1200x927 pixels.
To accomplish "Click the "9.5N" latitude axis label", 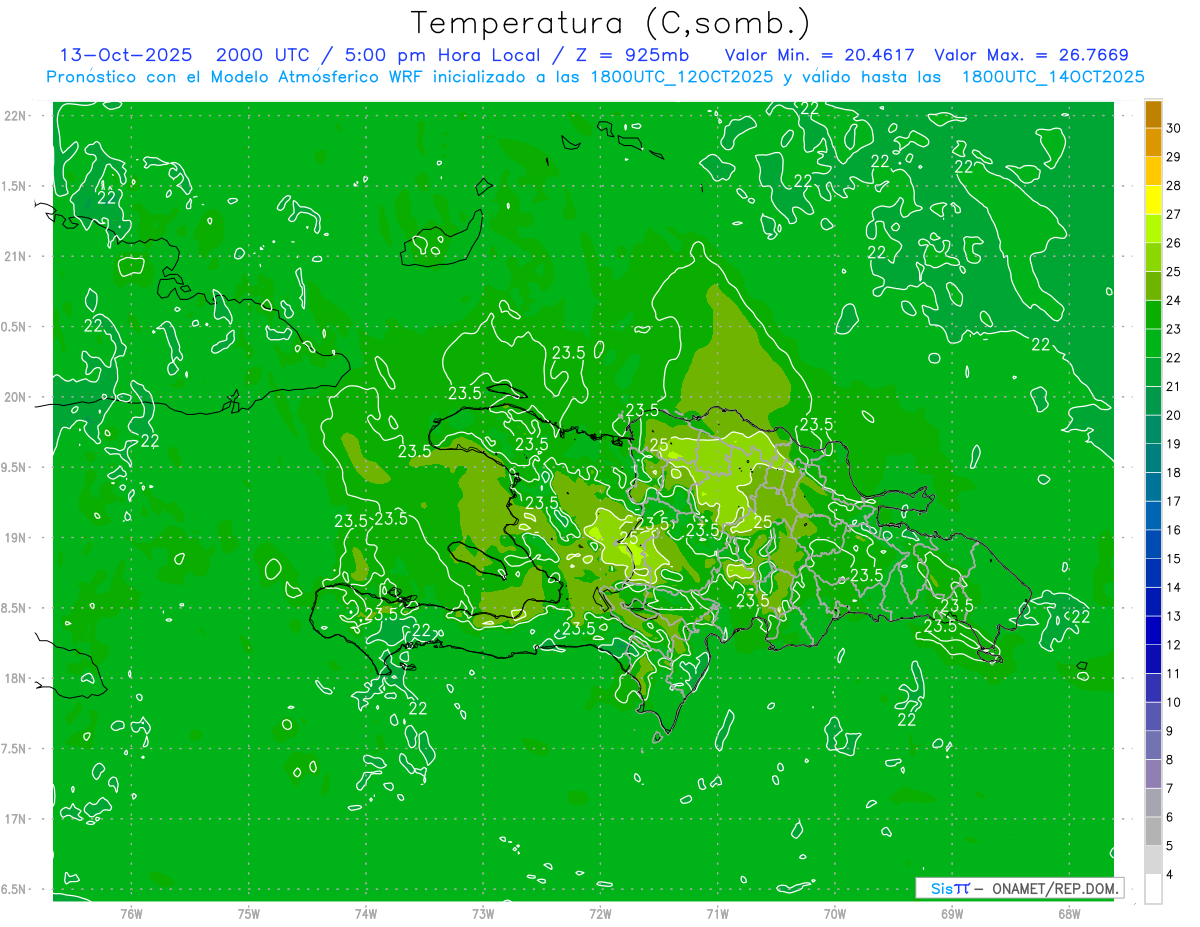I will [15, 467].
